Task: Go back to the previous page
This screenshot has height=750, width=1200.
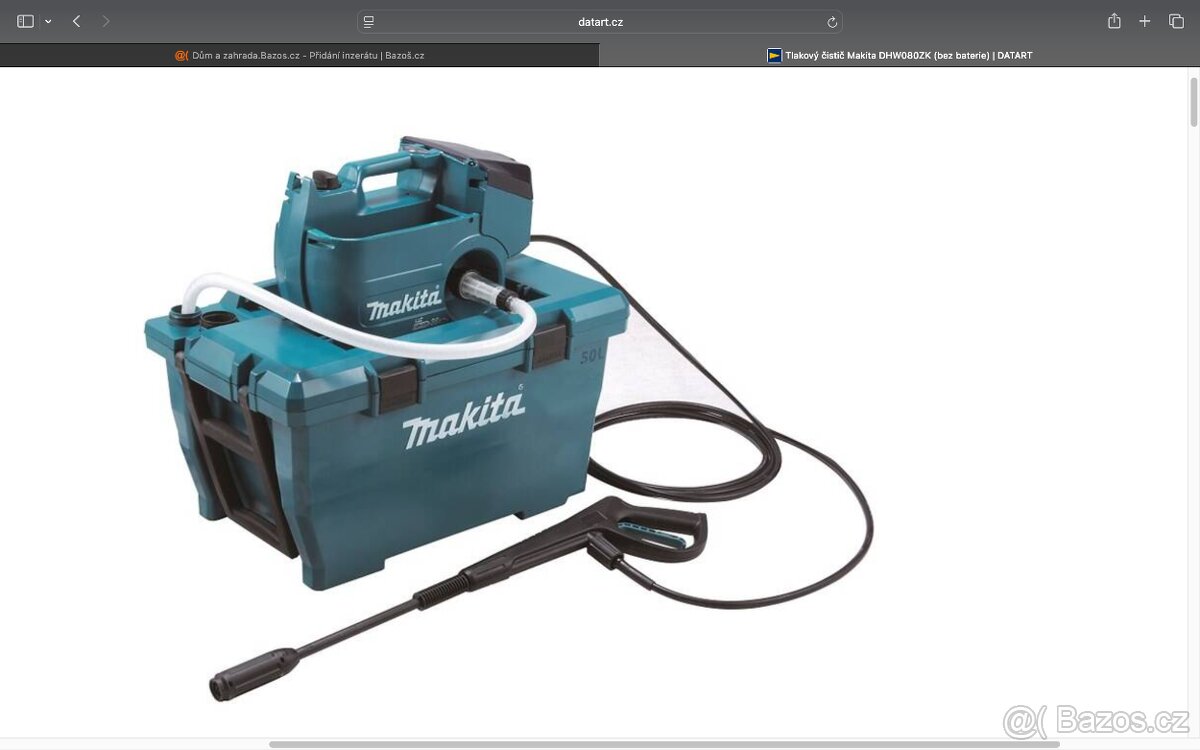Action: click(76, 21)
